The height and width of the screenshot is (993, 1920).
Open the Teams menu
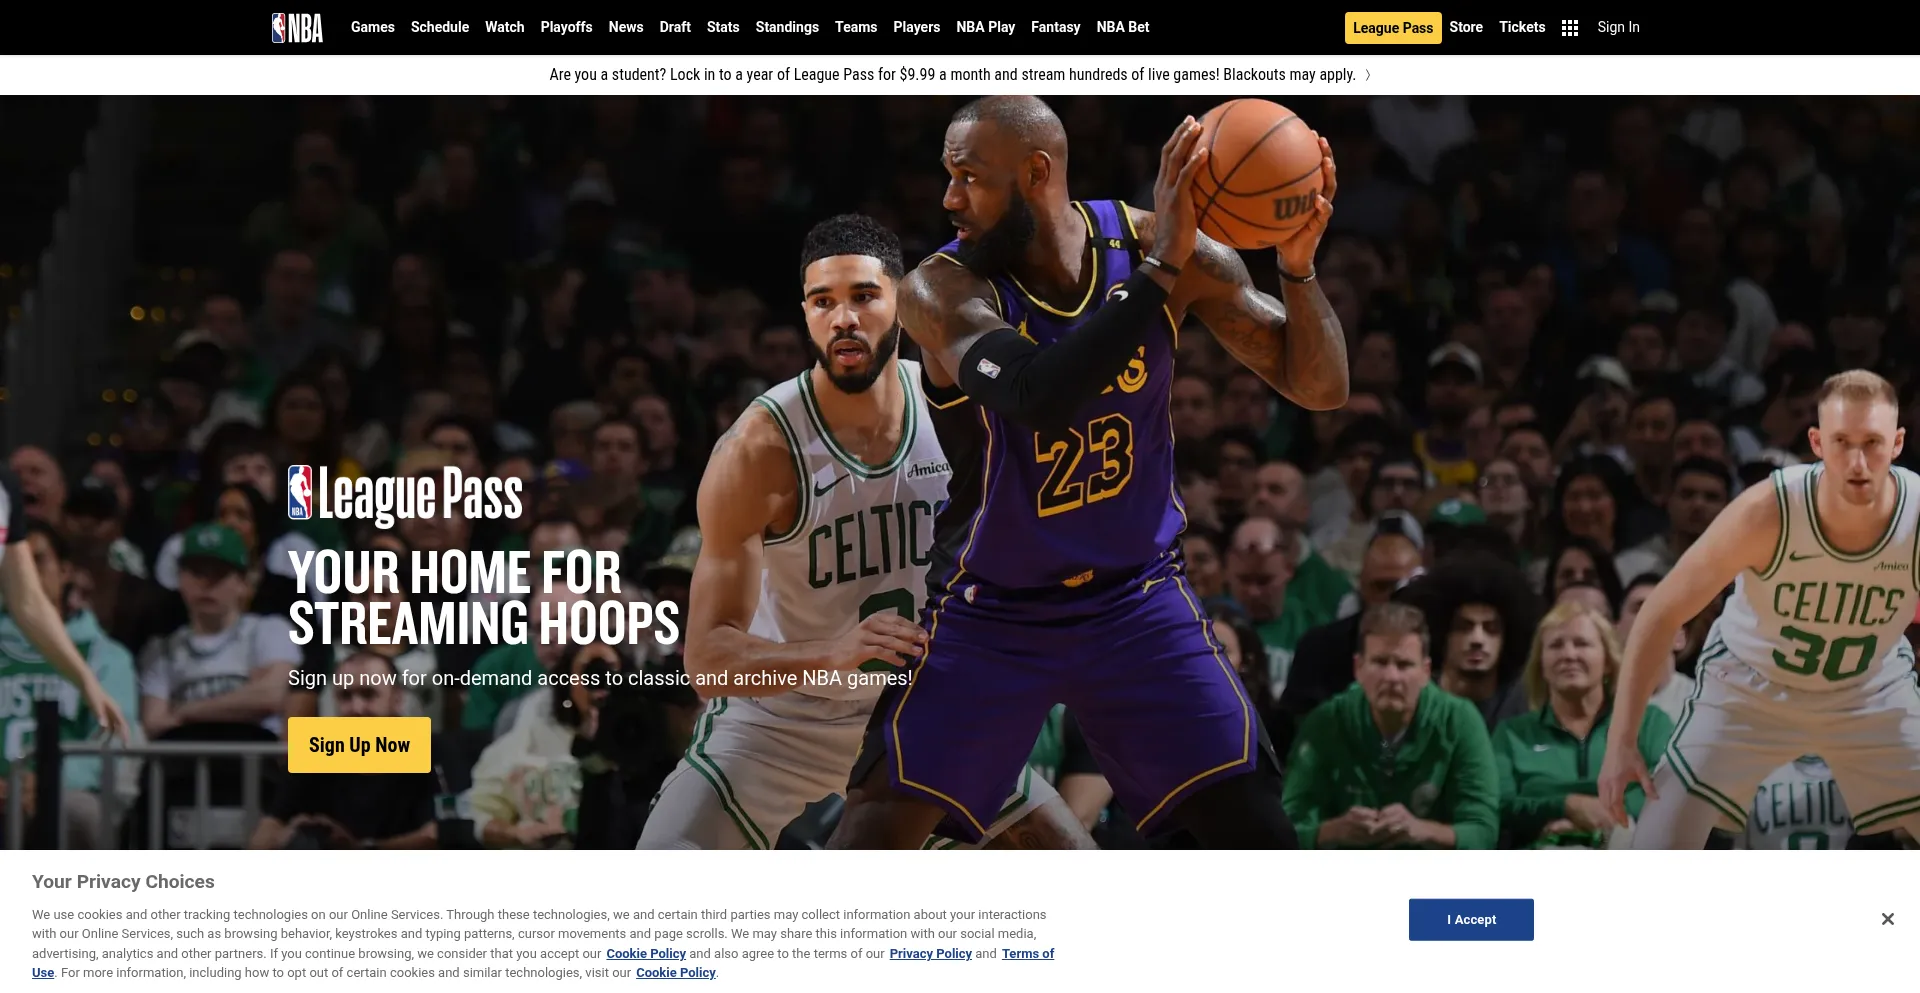pos(855,27)
